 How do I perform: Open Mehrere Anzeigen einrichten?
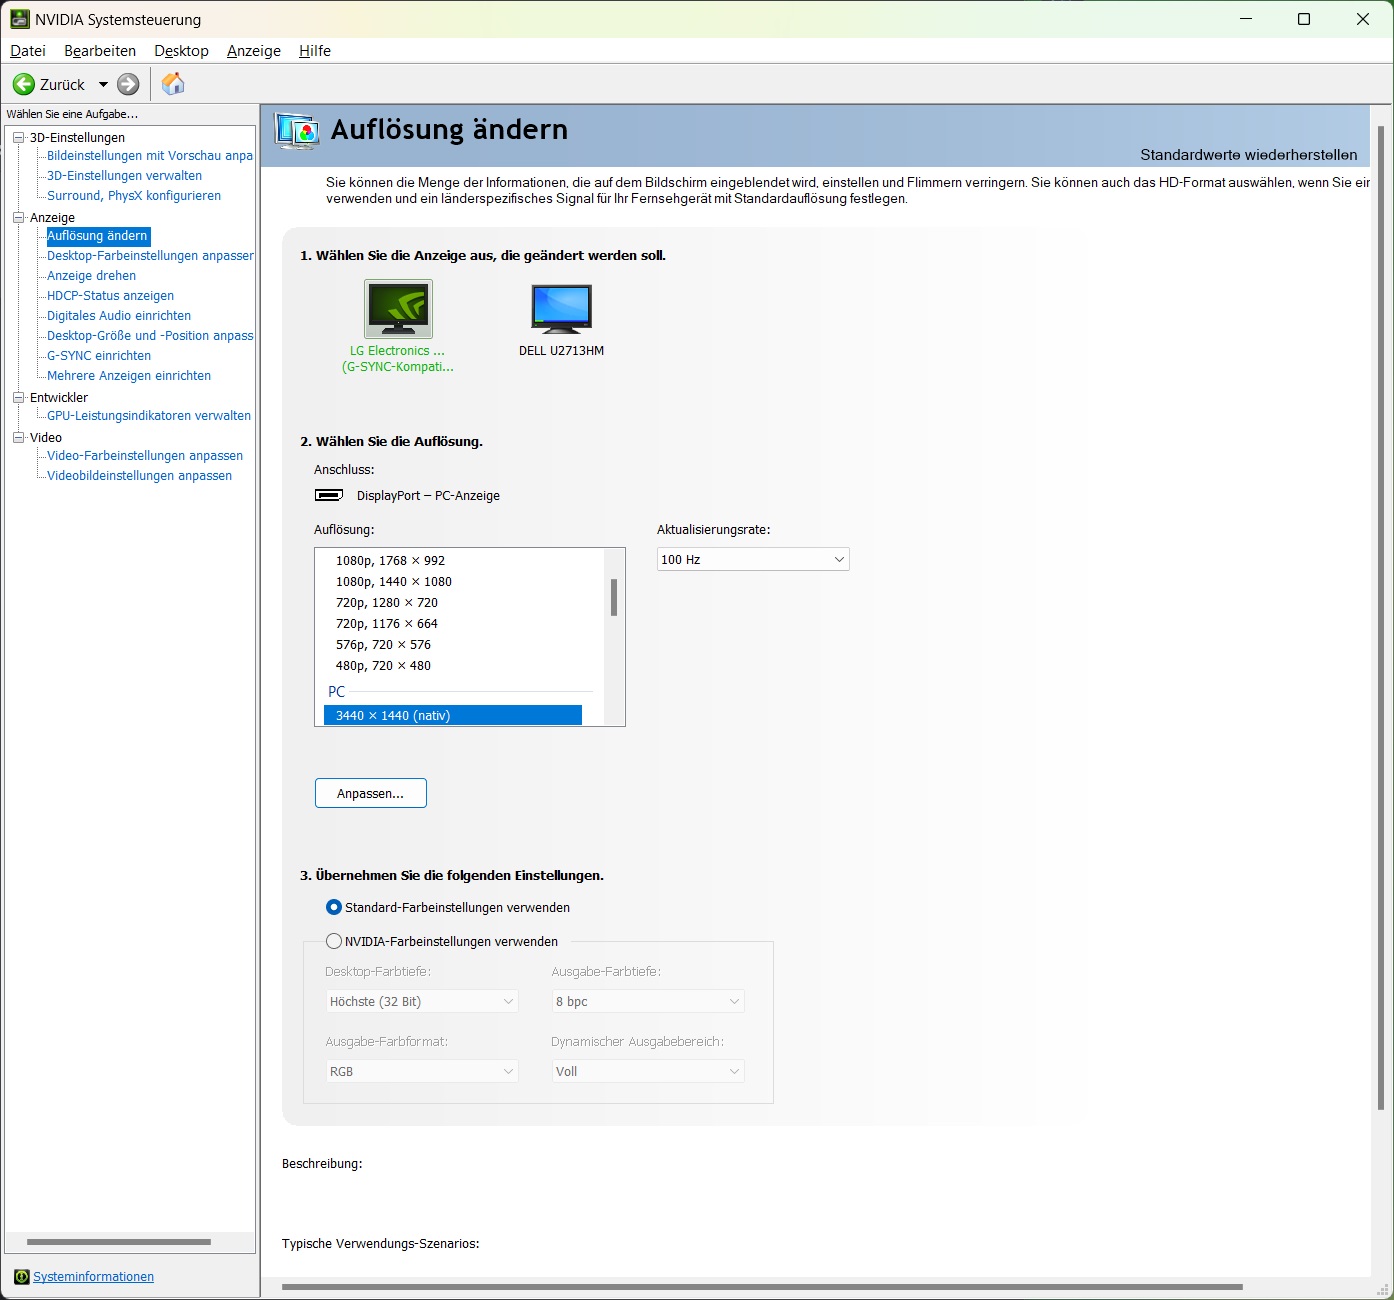tap(129, 376)
